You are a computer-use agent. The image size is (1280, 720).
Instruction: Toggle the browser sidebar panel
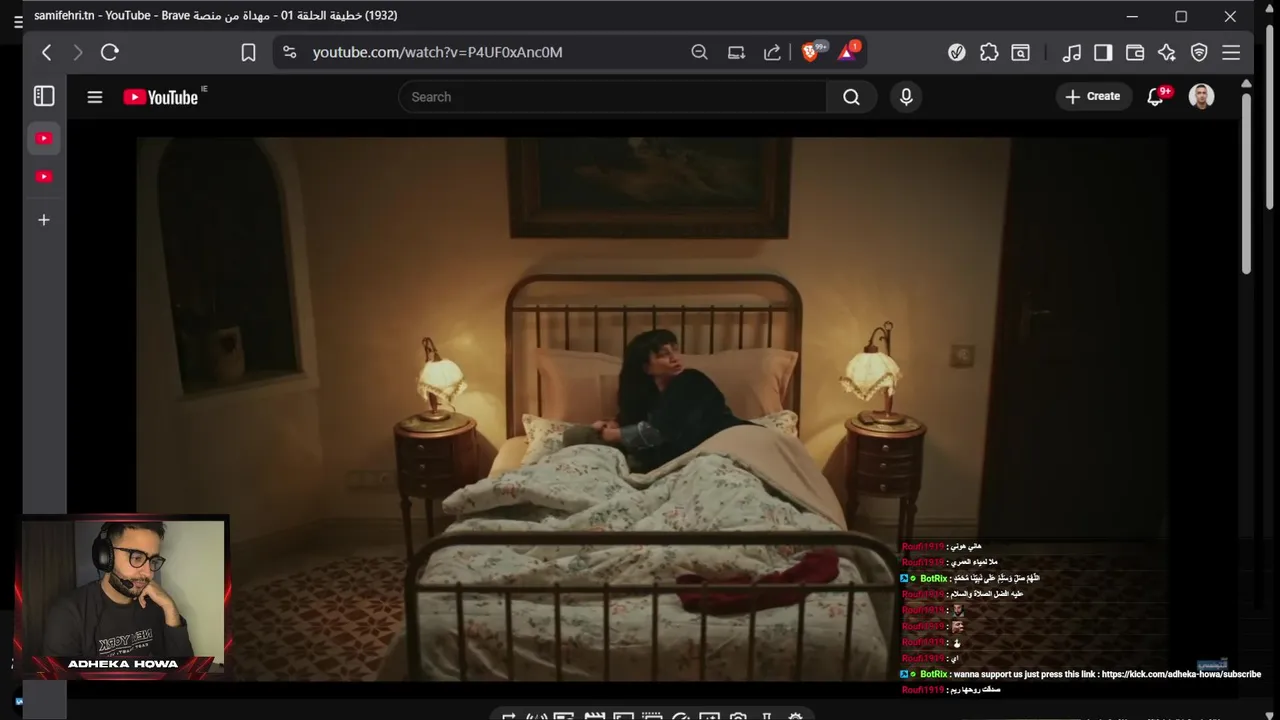click(1103, 52)
